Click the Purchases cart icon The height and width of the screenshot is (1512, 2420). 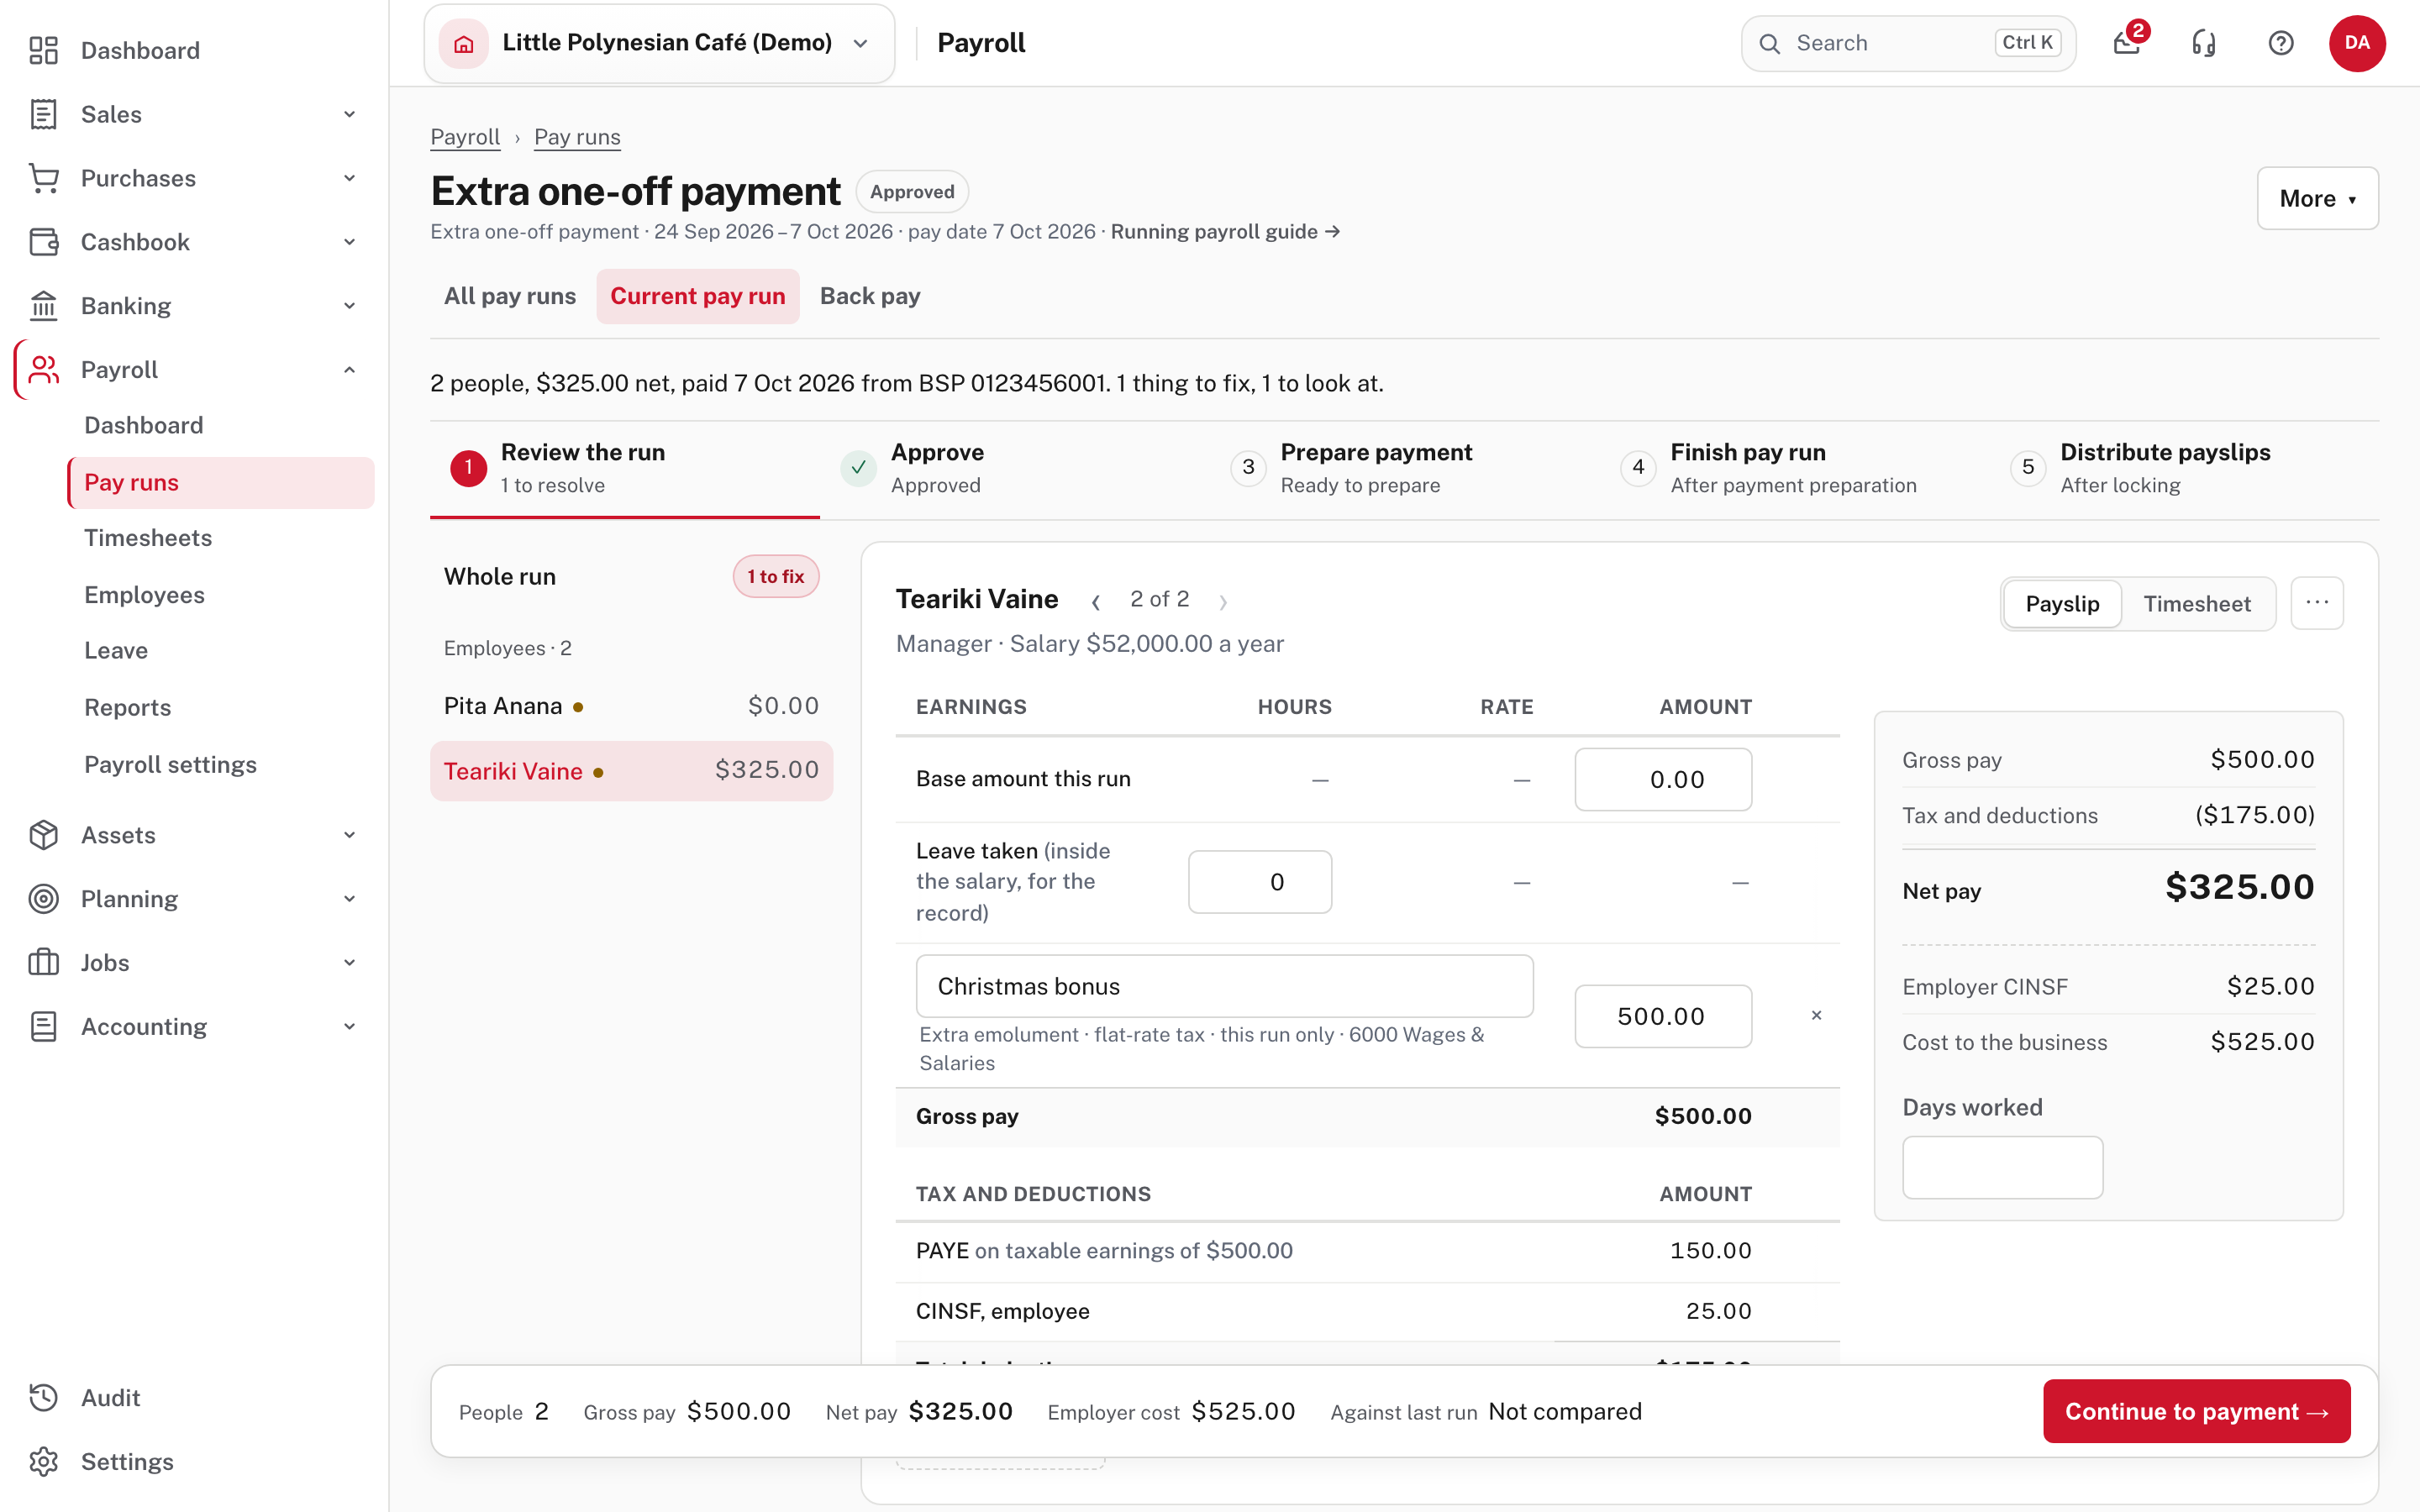click(43, 178)
